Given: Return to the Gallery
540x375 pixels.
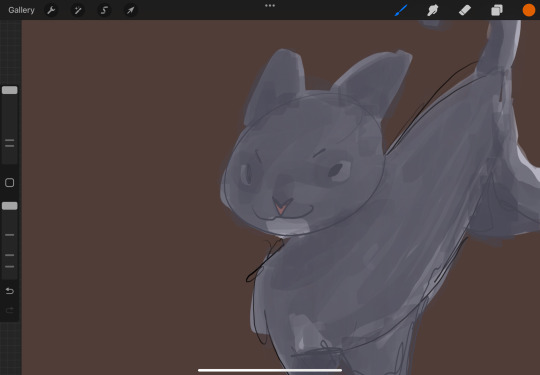Looking at the screenshot, I should [x=21, y=10].
